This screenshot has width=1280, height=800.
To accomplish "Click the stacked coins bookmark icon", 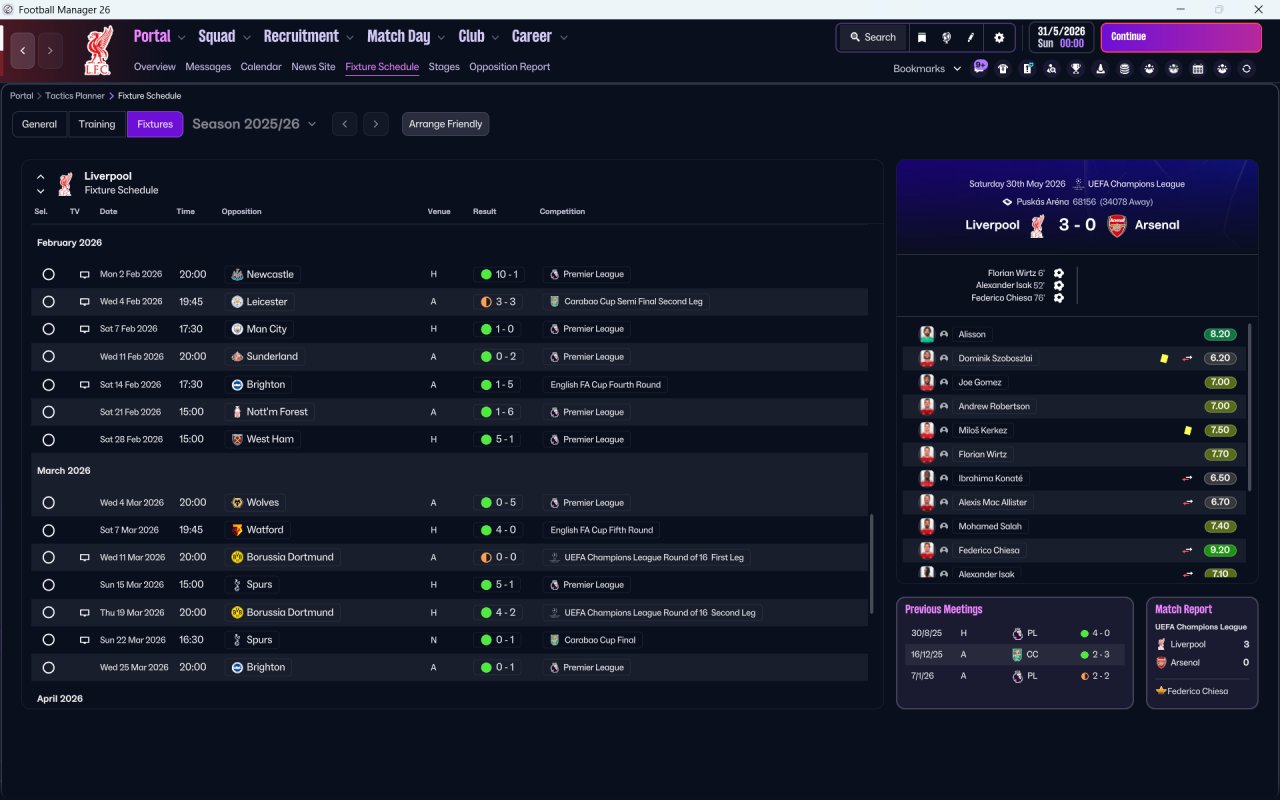I will (1125, 69).
